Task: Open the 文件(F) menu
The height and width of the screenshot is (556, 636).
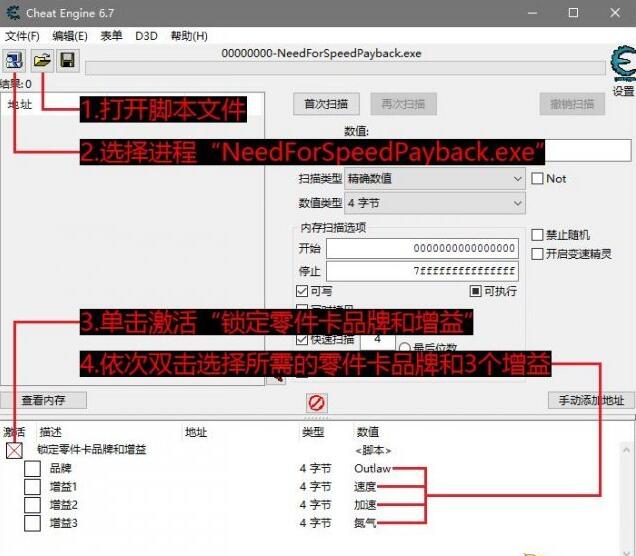Action: tap(22, 36)
